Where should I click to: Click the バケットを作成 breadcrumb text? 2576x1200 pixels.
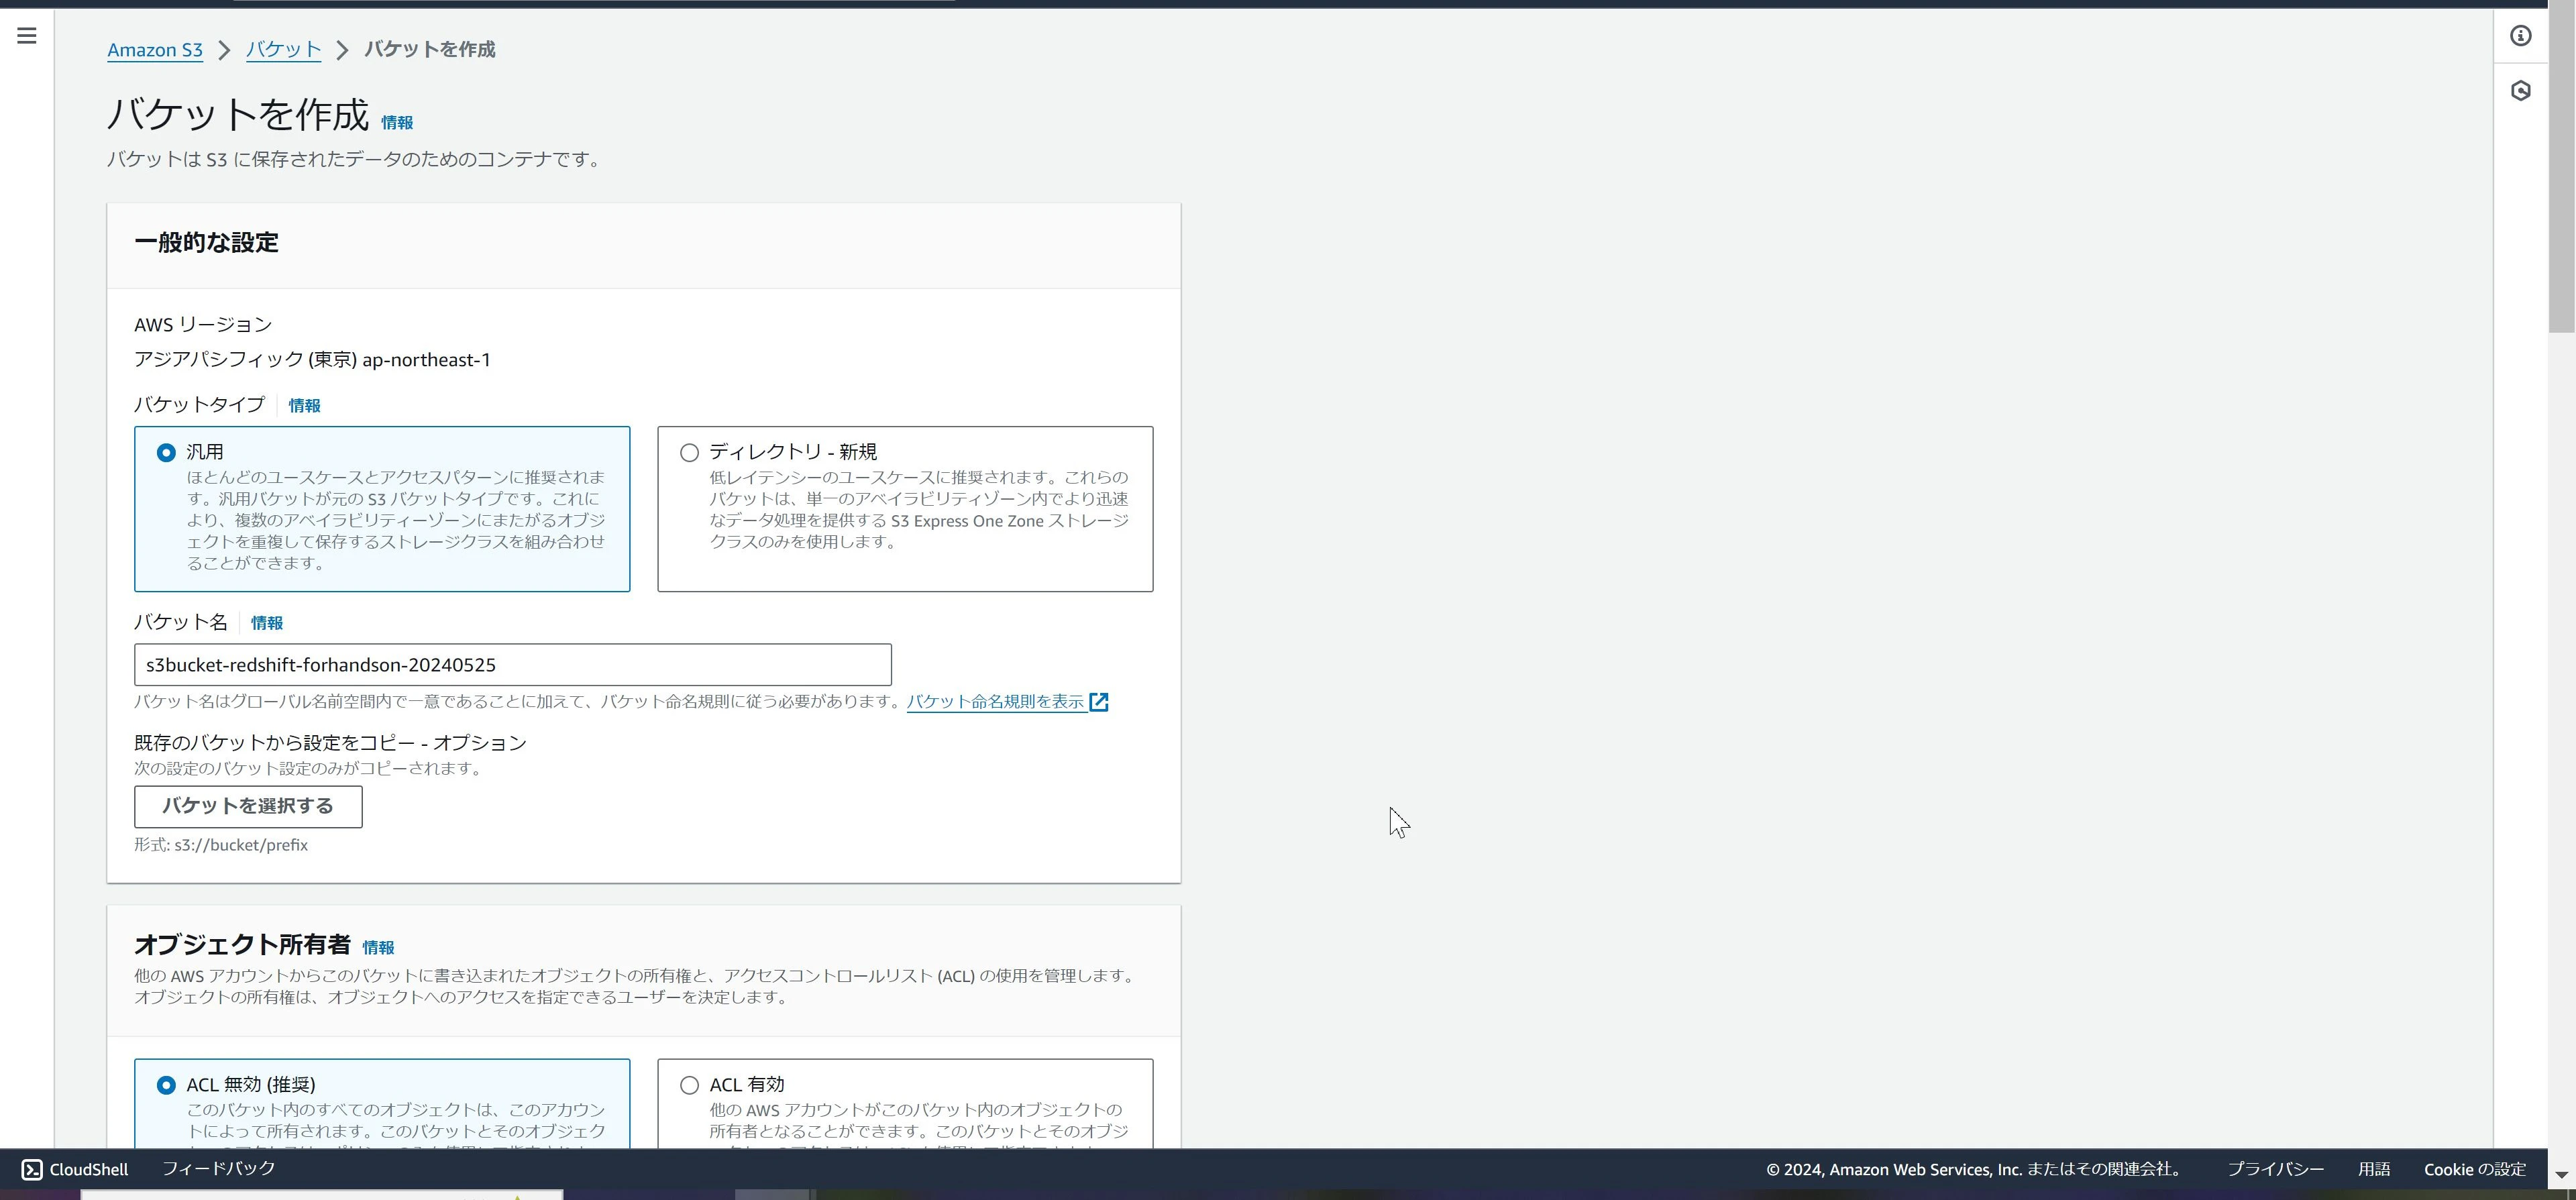click(430, 50)
